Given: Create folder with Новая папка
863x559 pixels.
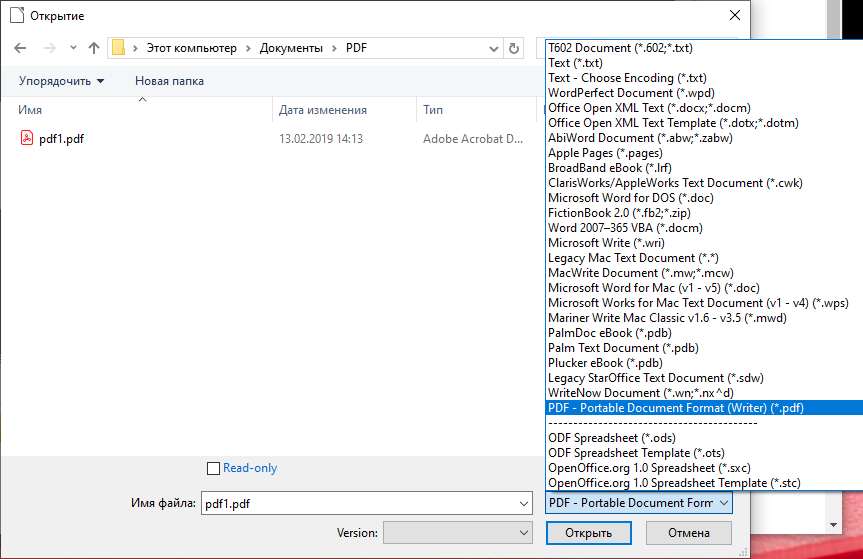Looking at the screenshot, I should click(x=169, y=81).
